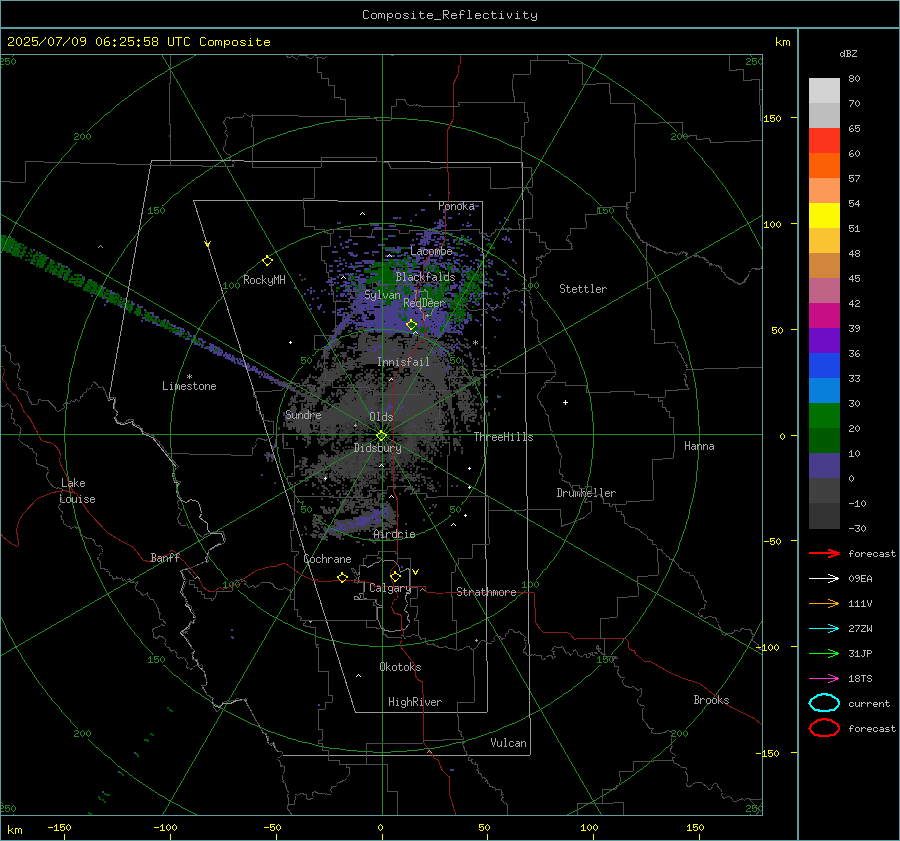
Task: Click the Airdrie city label
Action: [x=394, y=534]
